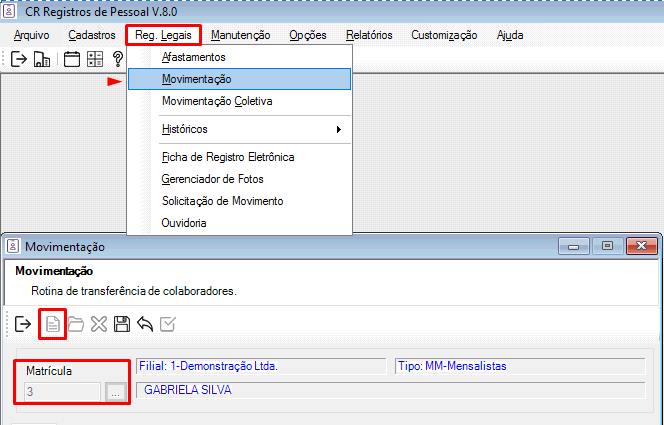This screenshot has height=425, width=664.
Task: Open the Reg. Legais menu
Action: click(x=163, y=35)
